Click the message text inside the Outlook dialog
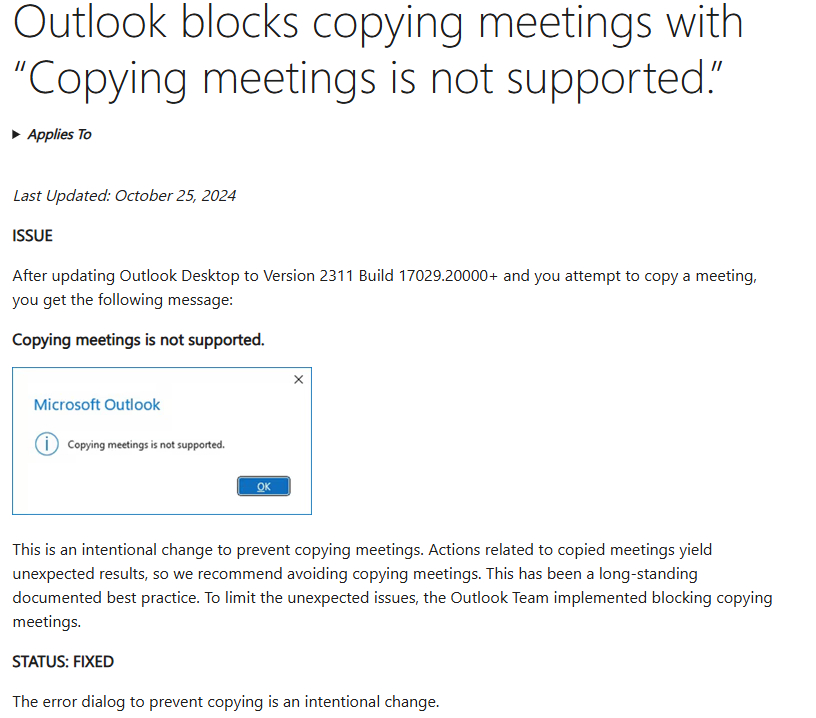This screenshot has height=718, width=816. (x=146, y=445)
